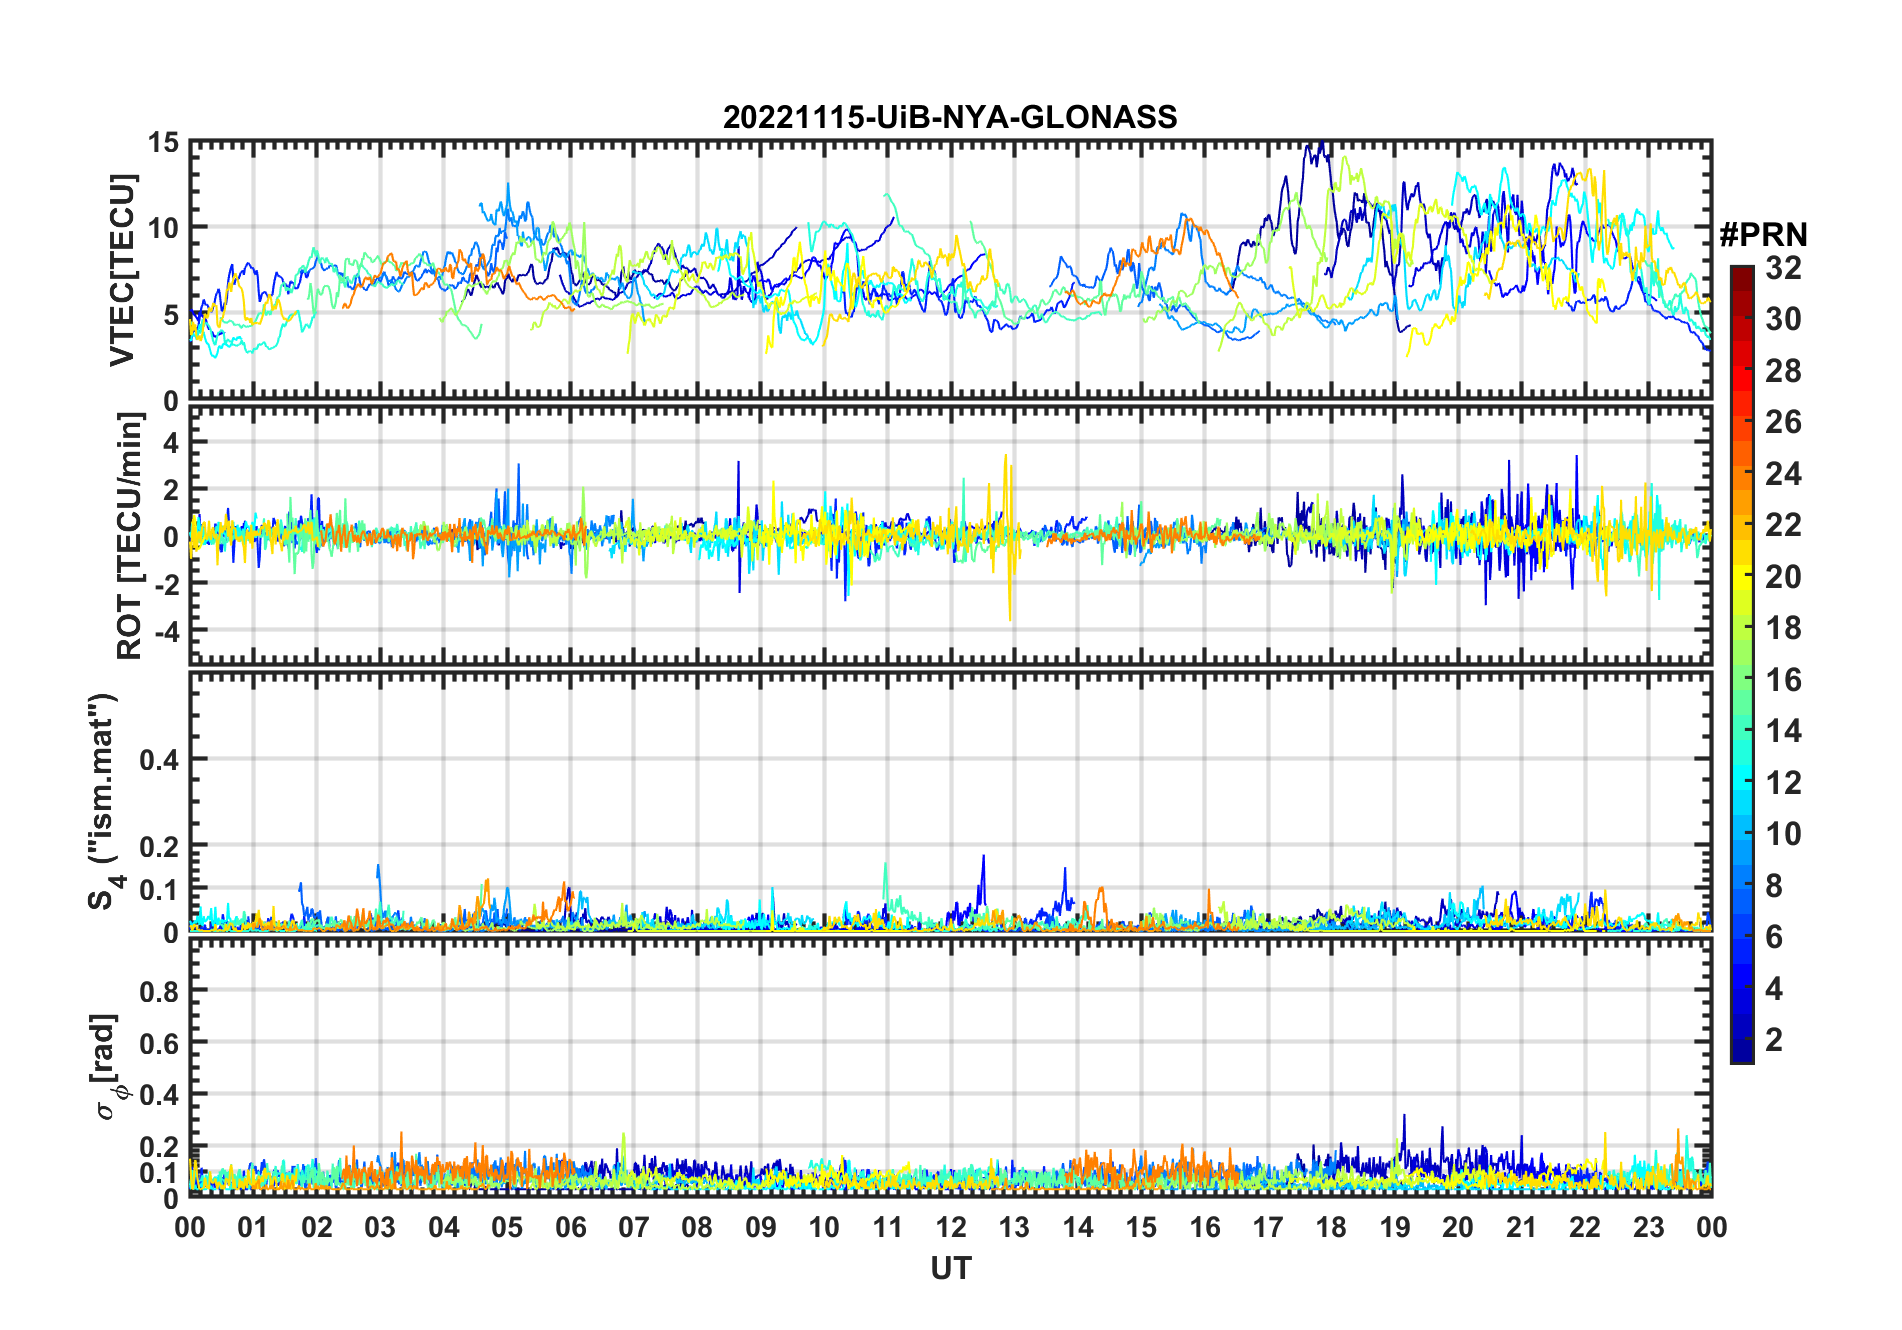Click x-axis tick label 12
1902x1330 pixels.
point(951,1228)
